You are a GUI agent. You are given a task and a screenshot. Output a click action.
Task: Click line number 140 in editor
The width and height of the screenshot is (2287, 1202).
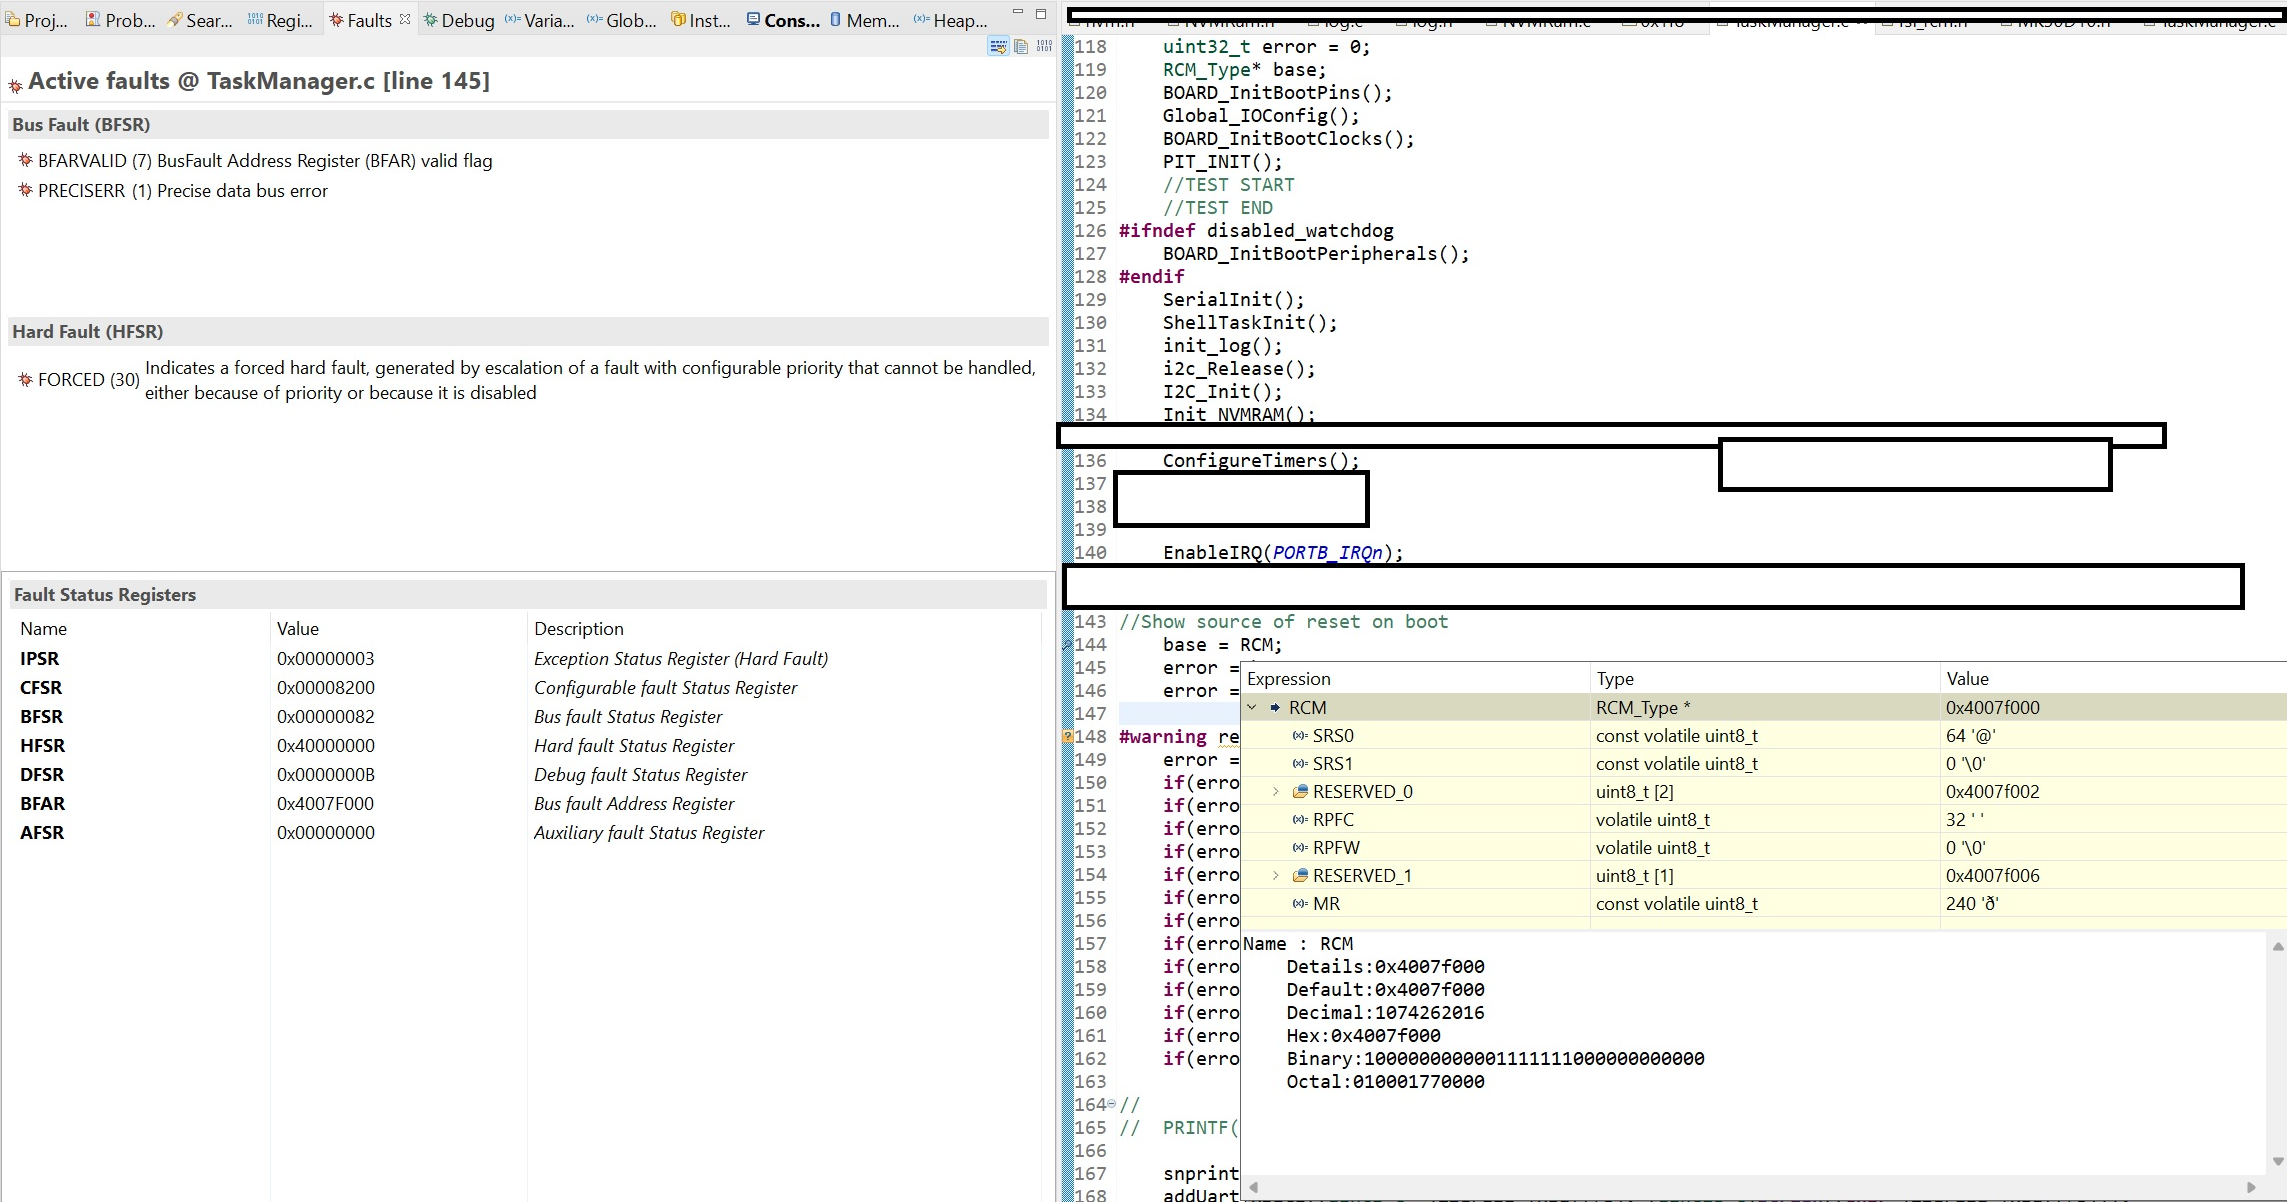[1091, 553]
